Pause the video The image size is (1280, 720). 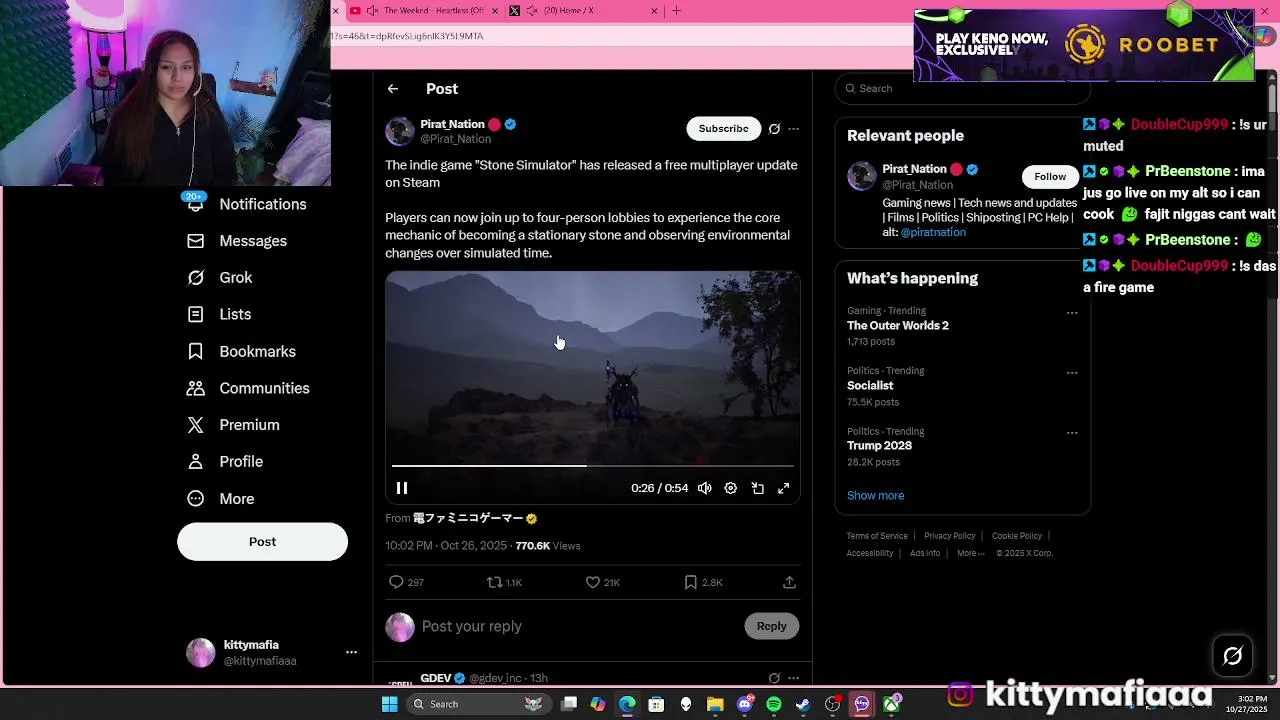(x=402, y=488)
